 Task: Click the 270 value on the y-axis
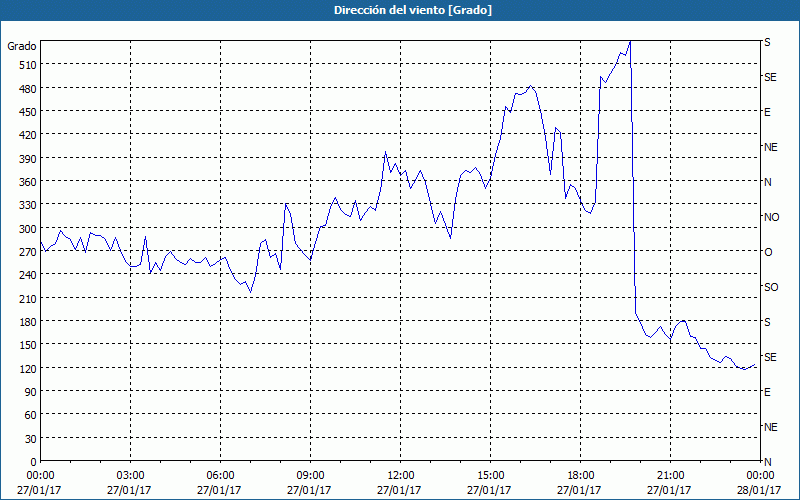(x=28, y=252)
